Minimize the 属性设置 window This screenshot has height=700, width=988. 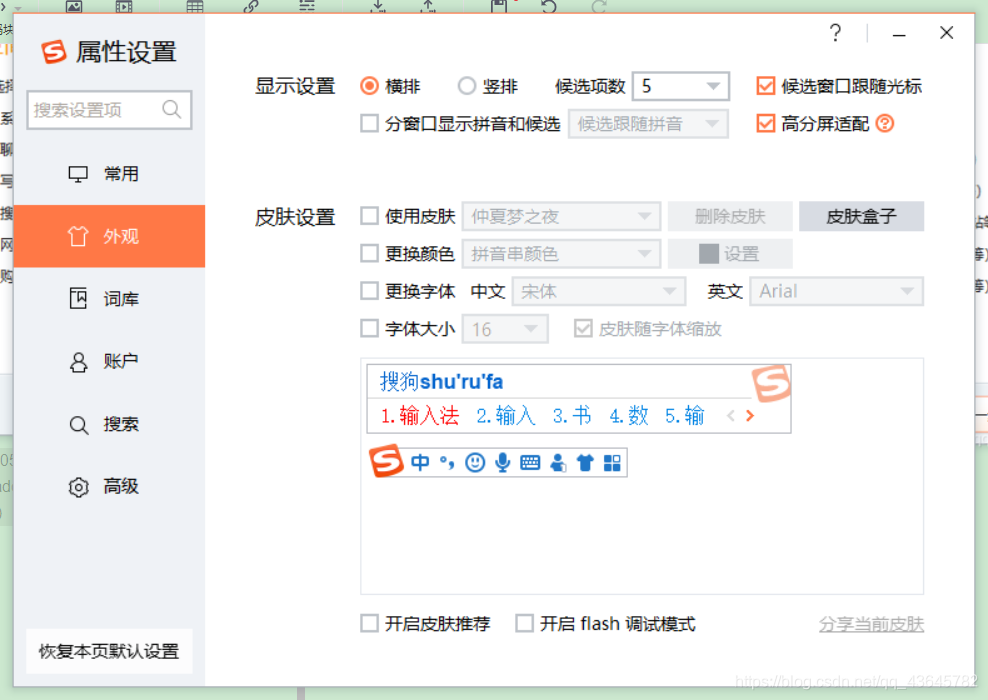(x=899, y=33)
